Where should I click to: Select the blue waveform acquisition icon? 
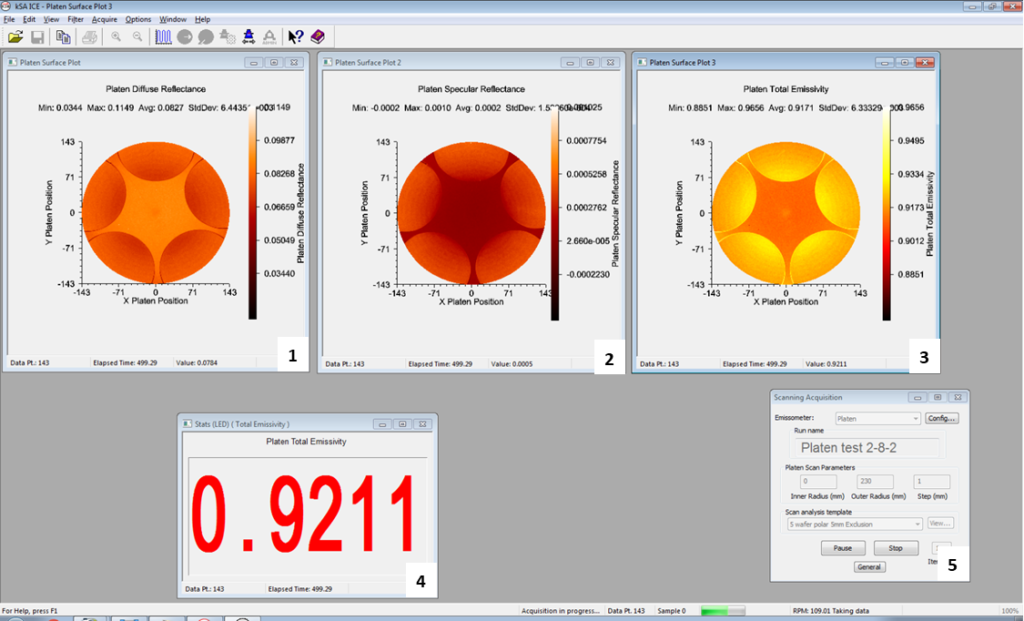pos(163,37)
